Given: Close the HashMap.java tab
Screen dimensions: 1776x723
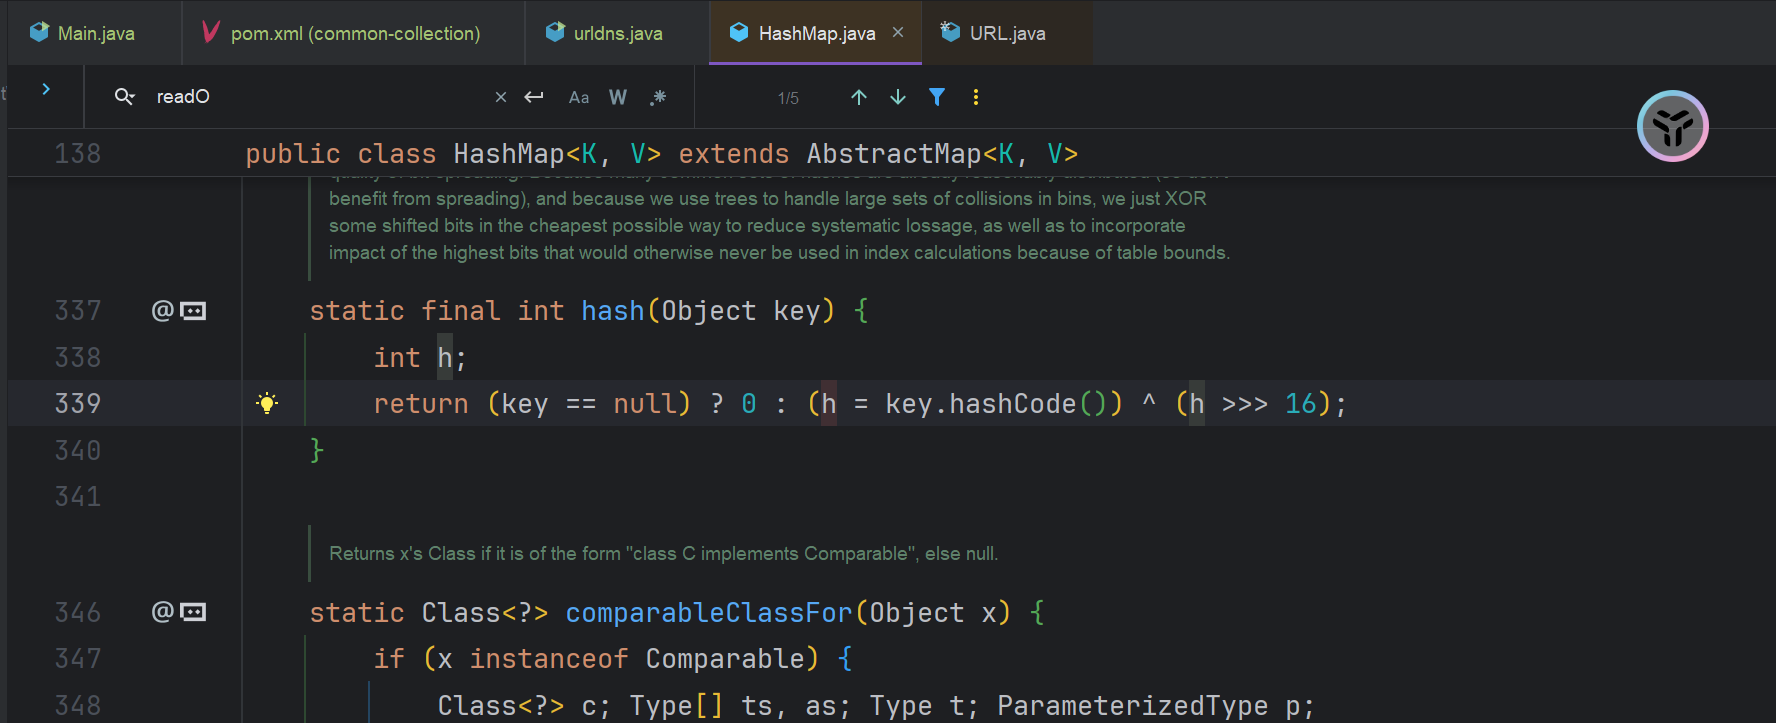Looking at the screenshot, I should pos(898,32).
